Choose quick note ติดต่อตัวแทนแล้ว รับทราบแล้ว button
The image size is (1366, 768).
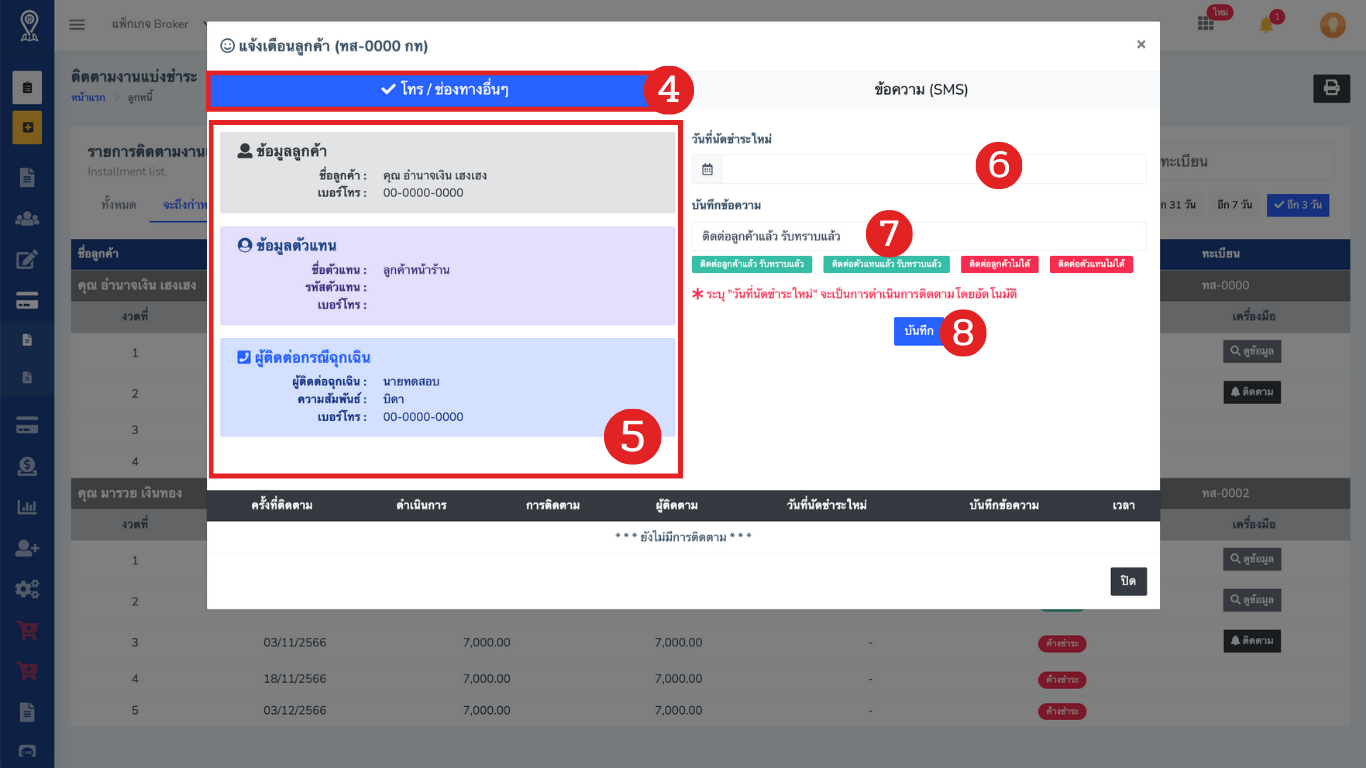[x=886, y=264]
